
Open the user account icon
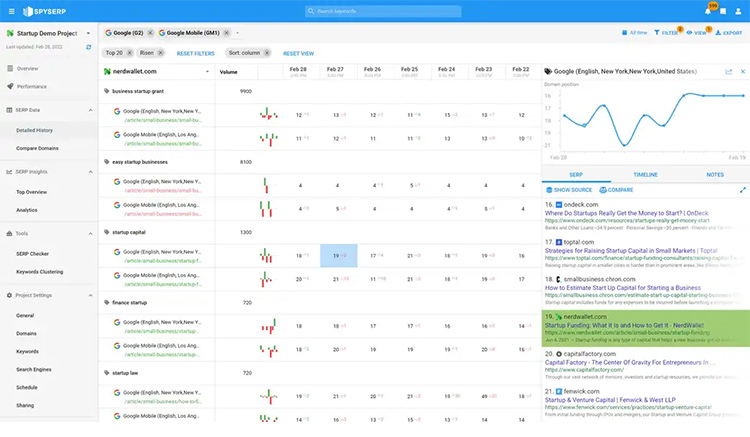click(739, 11)
